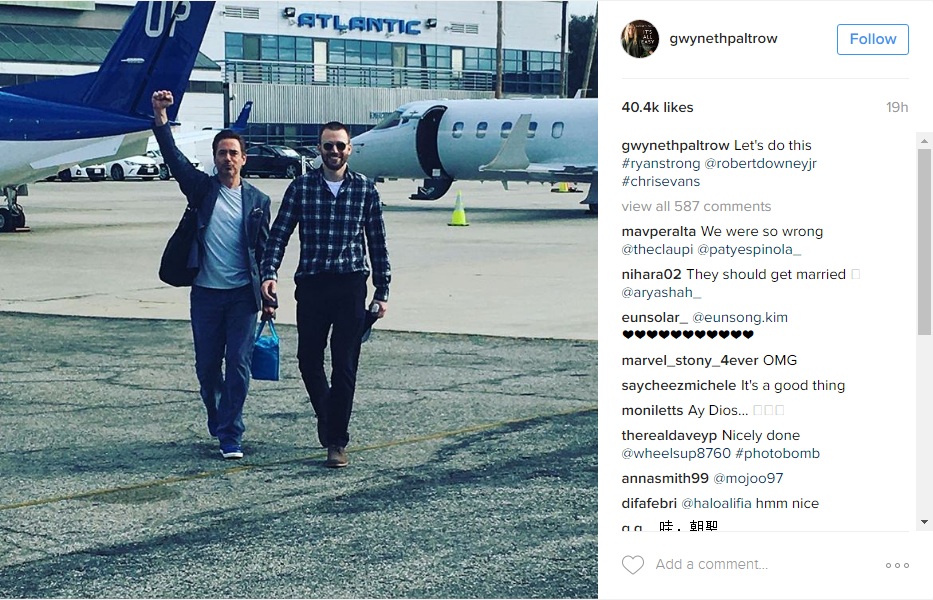Open the 19h timestamp link
933x600 pixels.
(x=897, y=107)
